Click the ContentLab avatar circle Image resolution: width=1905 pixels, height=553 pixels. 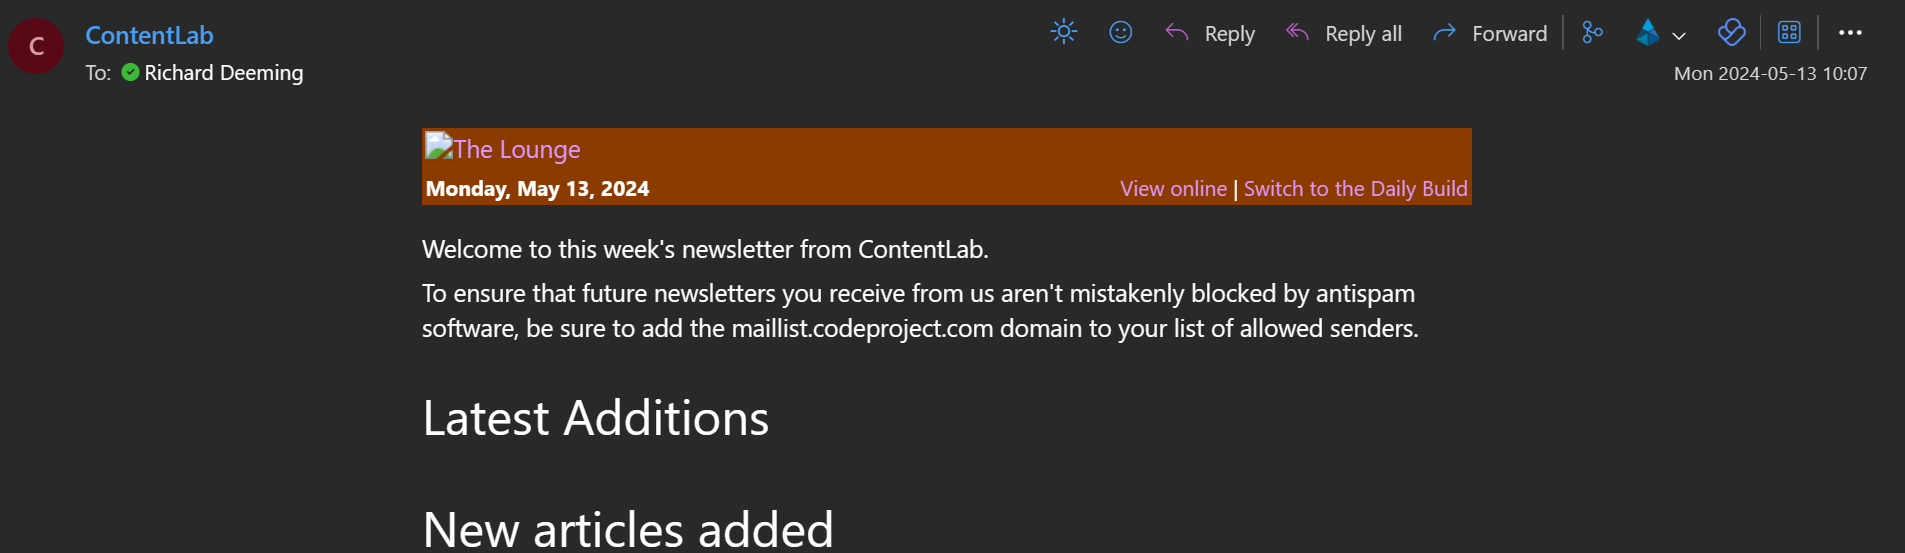pos(36,46)
